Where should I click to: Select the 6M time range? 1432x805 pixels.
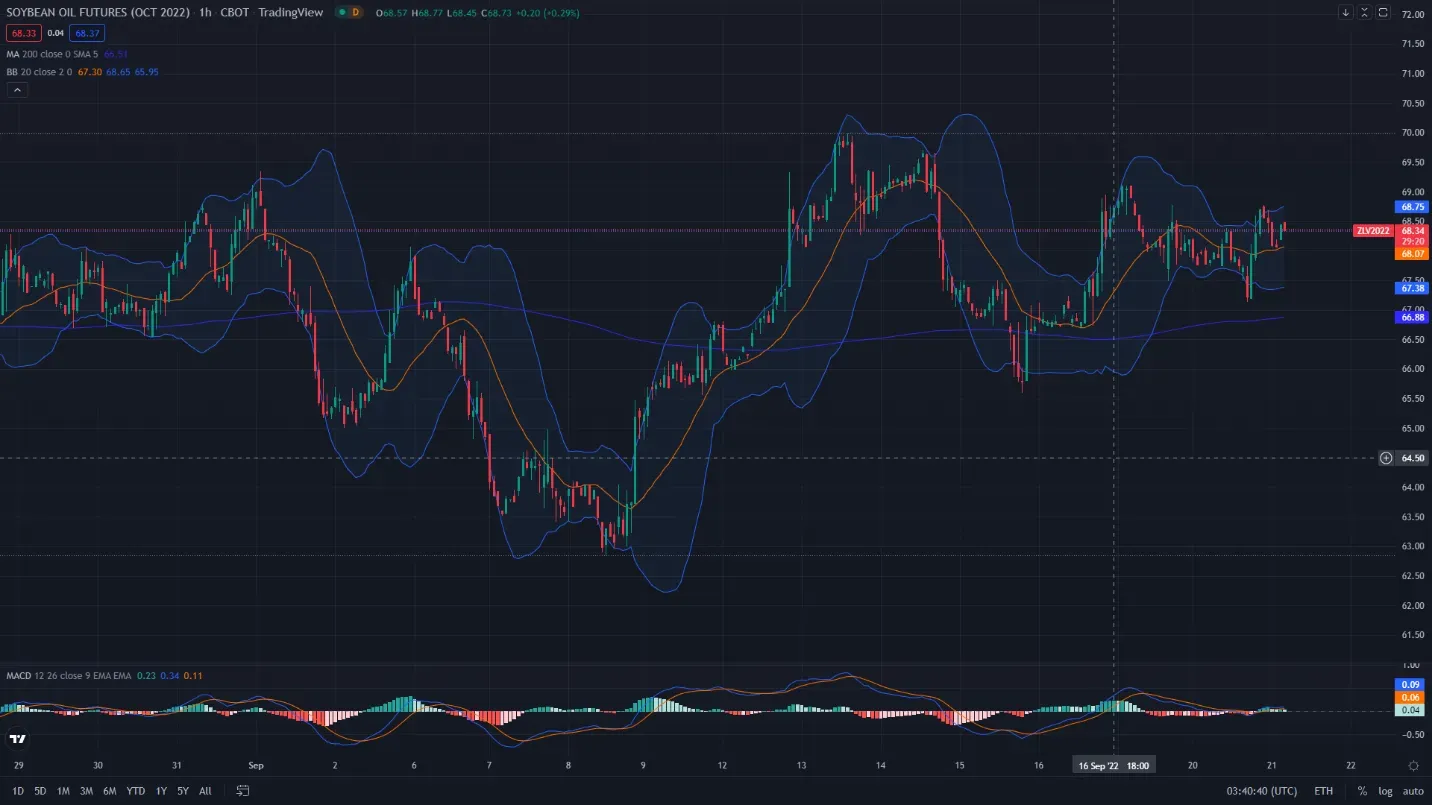[x=110, y=791]
